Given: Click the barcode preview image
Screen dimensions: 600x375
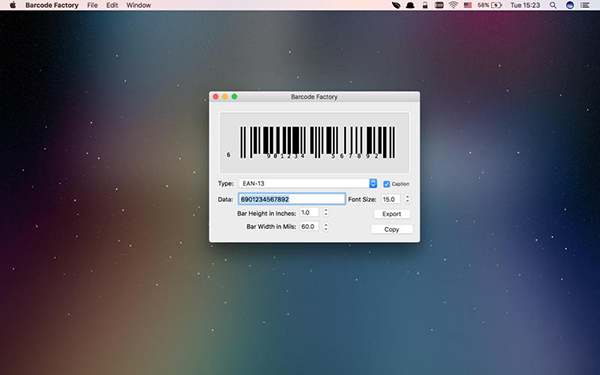Looking at the screenshot, I should point(314,142).
